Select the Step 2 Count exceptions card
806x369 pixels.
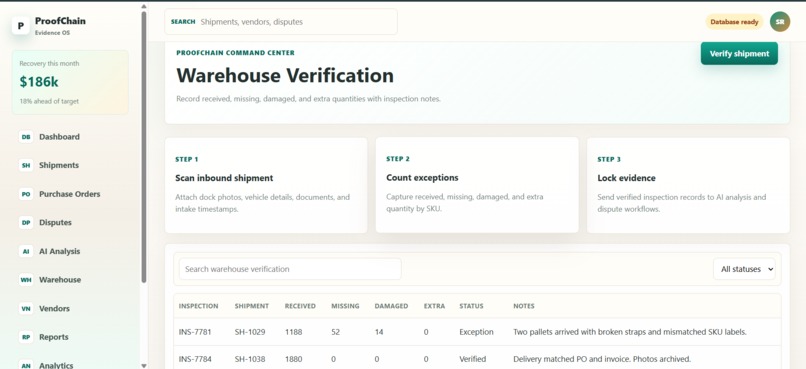[x=477, y=184]
